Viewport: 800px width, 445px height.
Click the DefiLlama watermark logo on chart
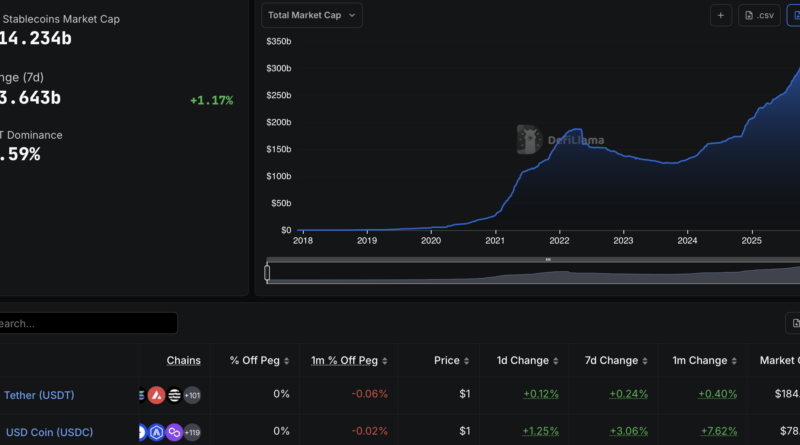530,140
